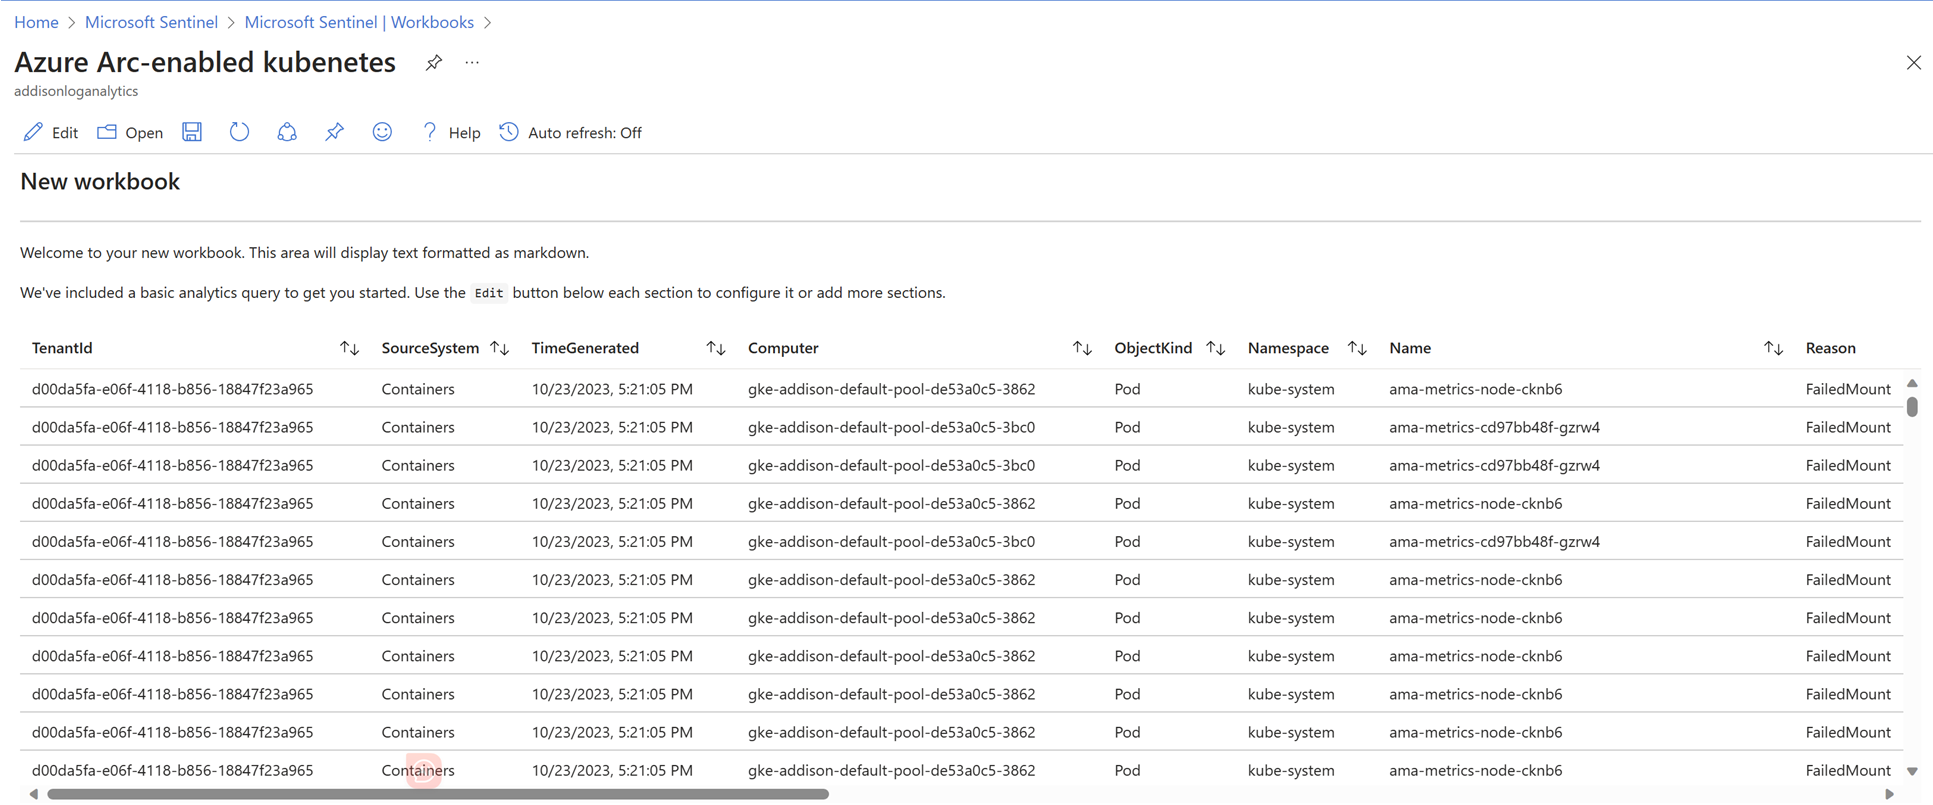1933x805 pixels.
Task: Sort by the TenantId column arrows
Action: [349, 348]
